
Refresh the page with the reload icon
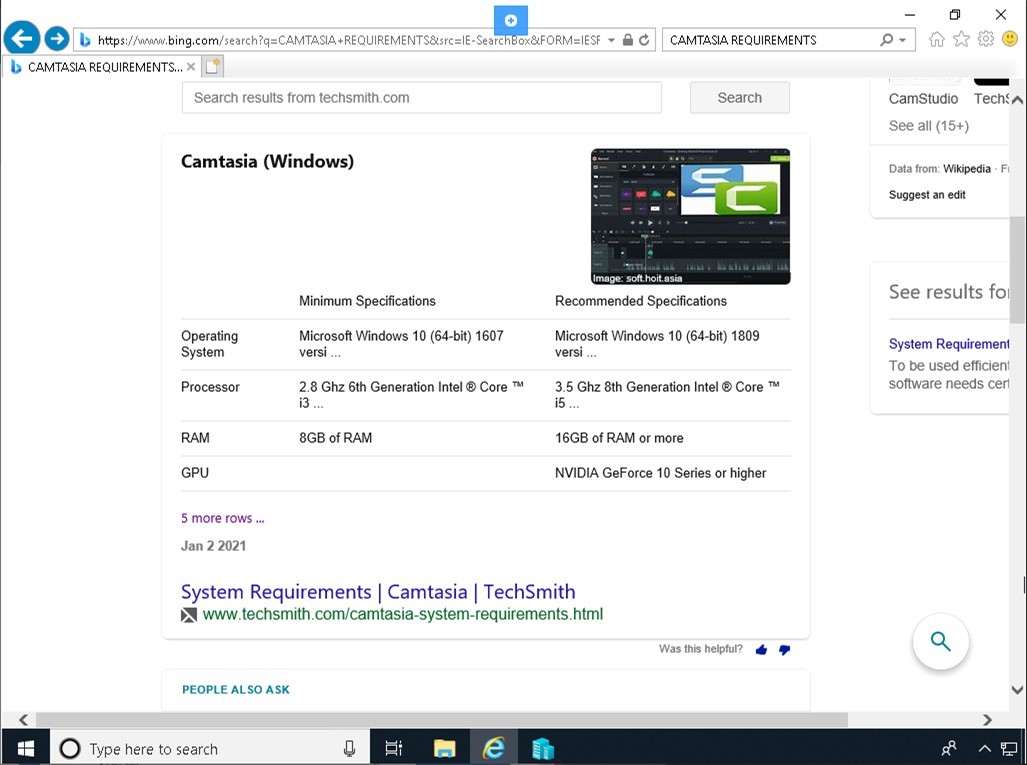pos(644,40)
